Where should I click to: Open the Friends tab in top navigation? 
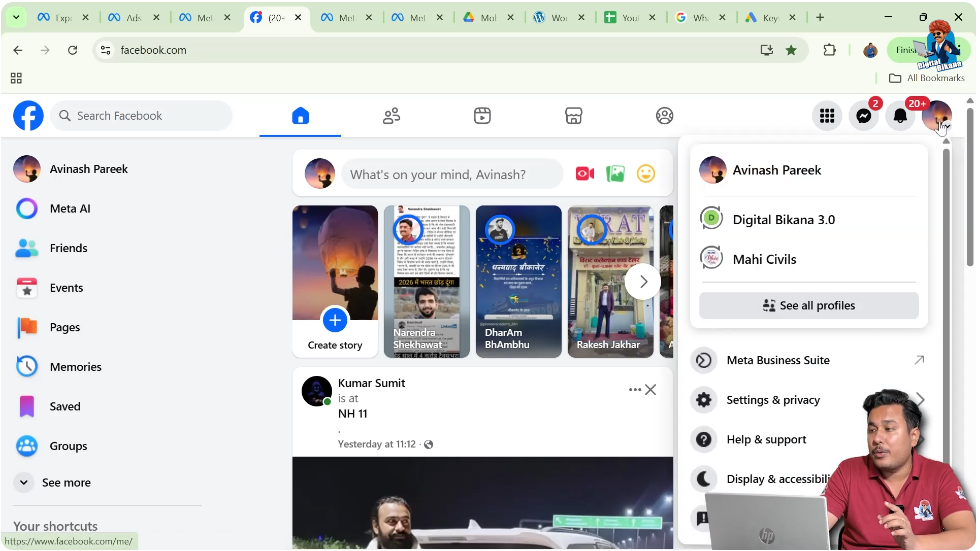(391, 116)
